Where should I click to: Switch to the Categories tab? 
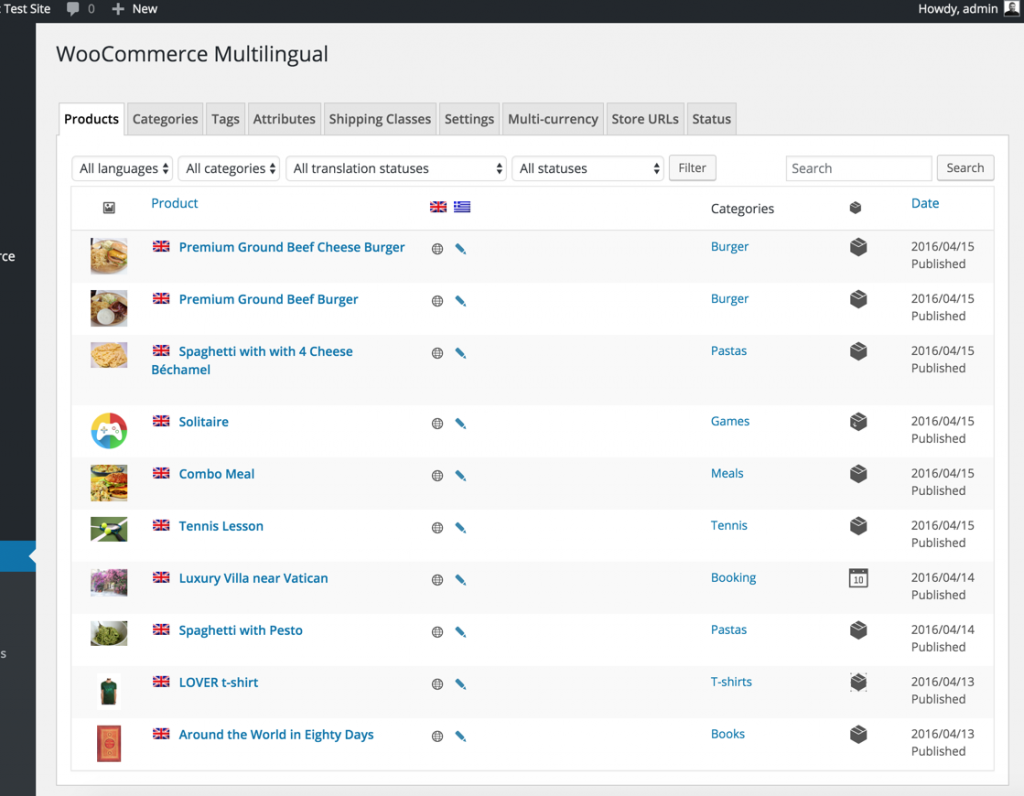tap(165, 119)
